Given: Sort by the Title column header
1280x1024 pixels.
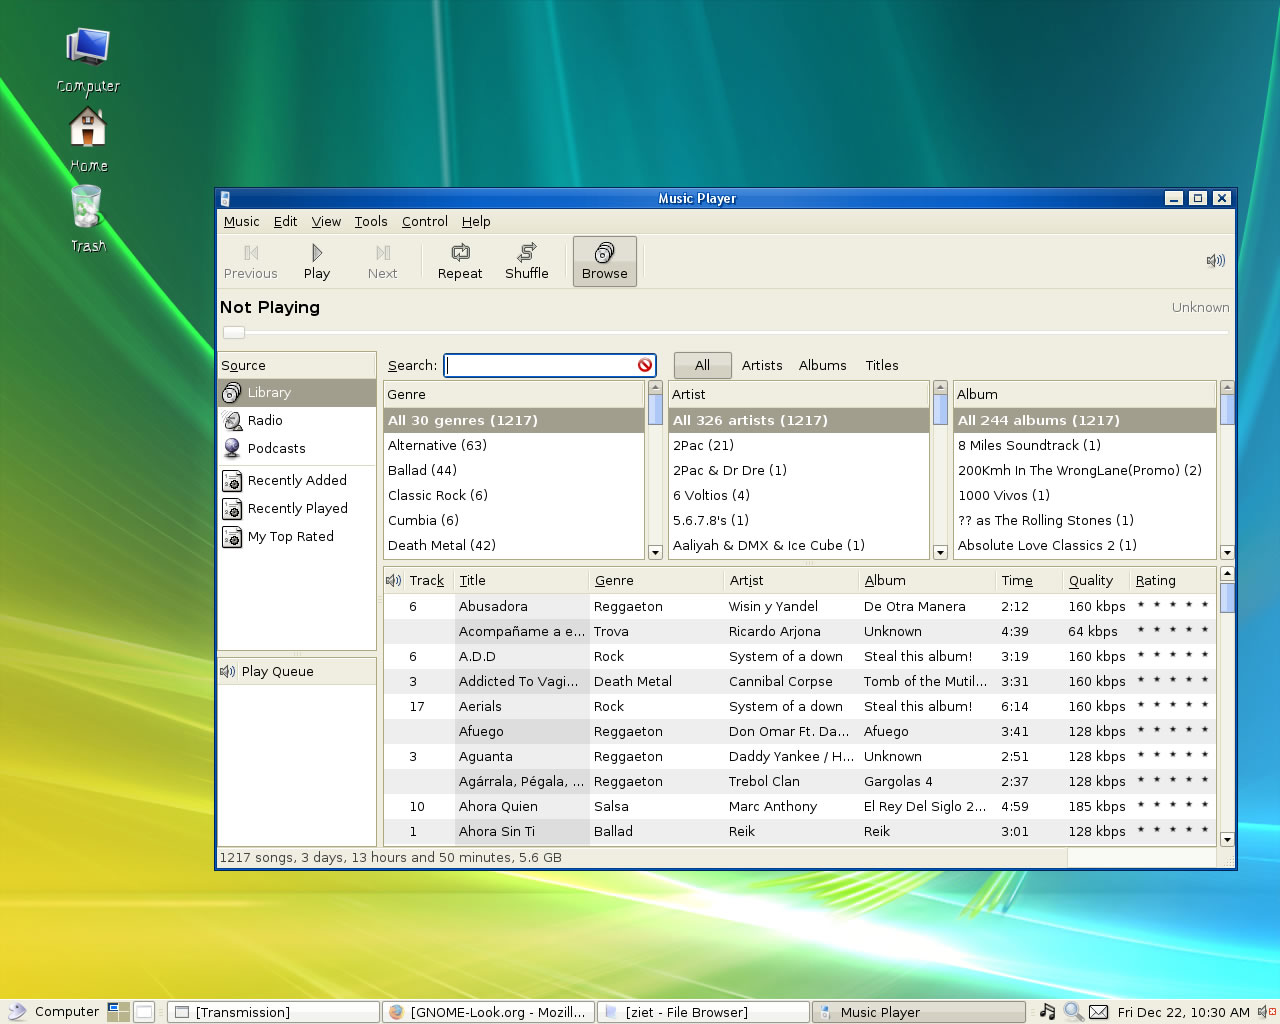Looking at the screenshot, I should 522,580.
